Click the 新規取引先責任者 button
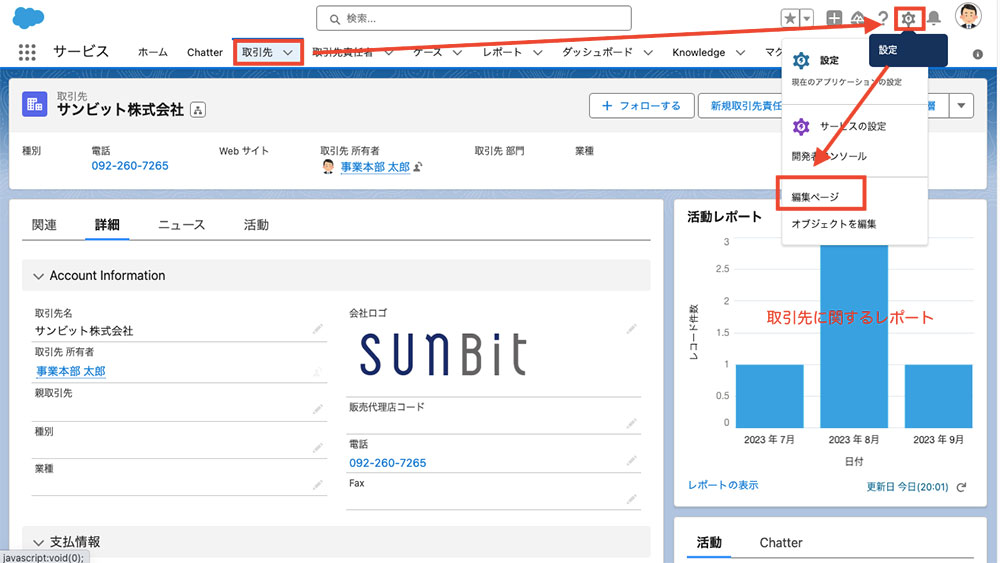This screenshot has height=563, width=1000. coord(740,106)
